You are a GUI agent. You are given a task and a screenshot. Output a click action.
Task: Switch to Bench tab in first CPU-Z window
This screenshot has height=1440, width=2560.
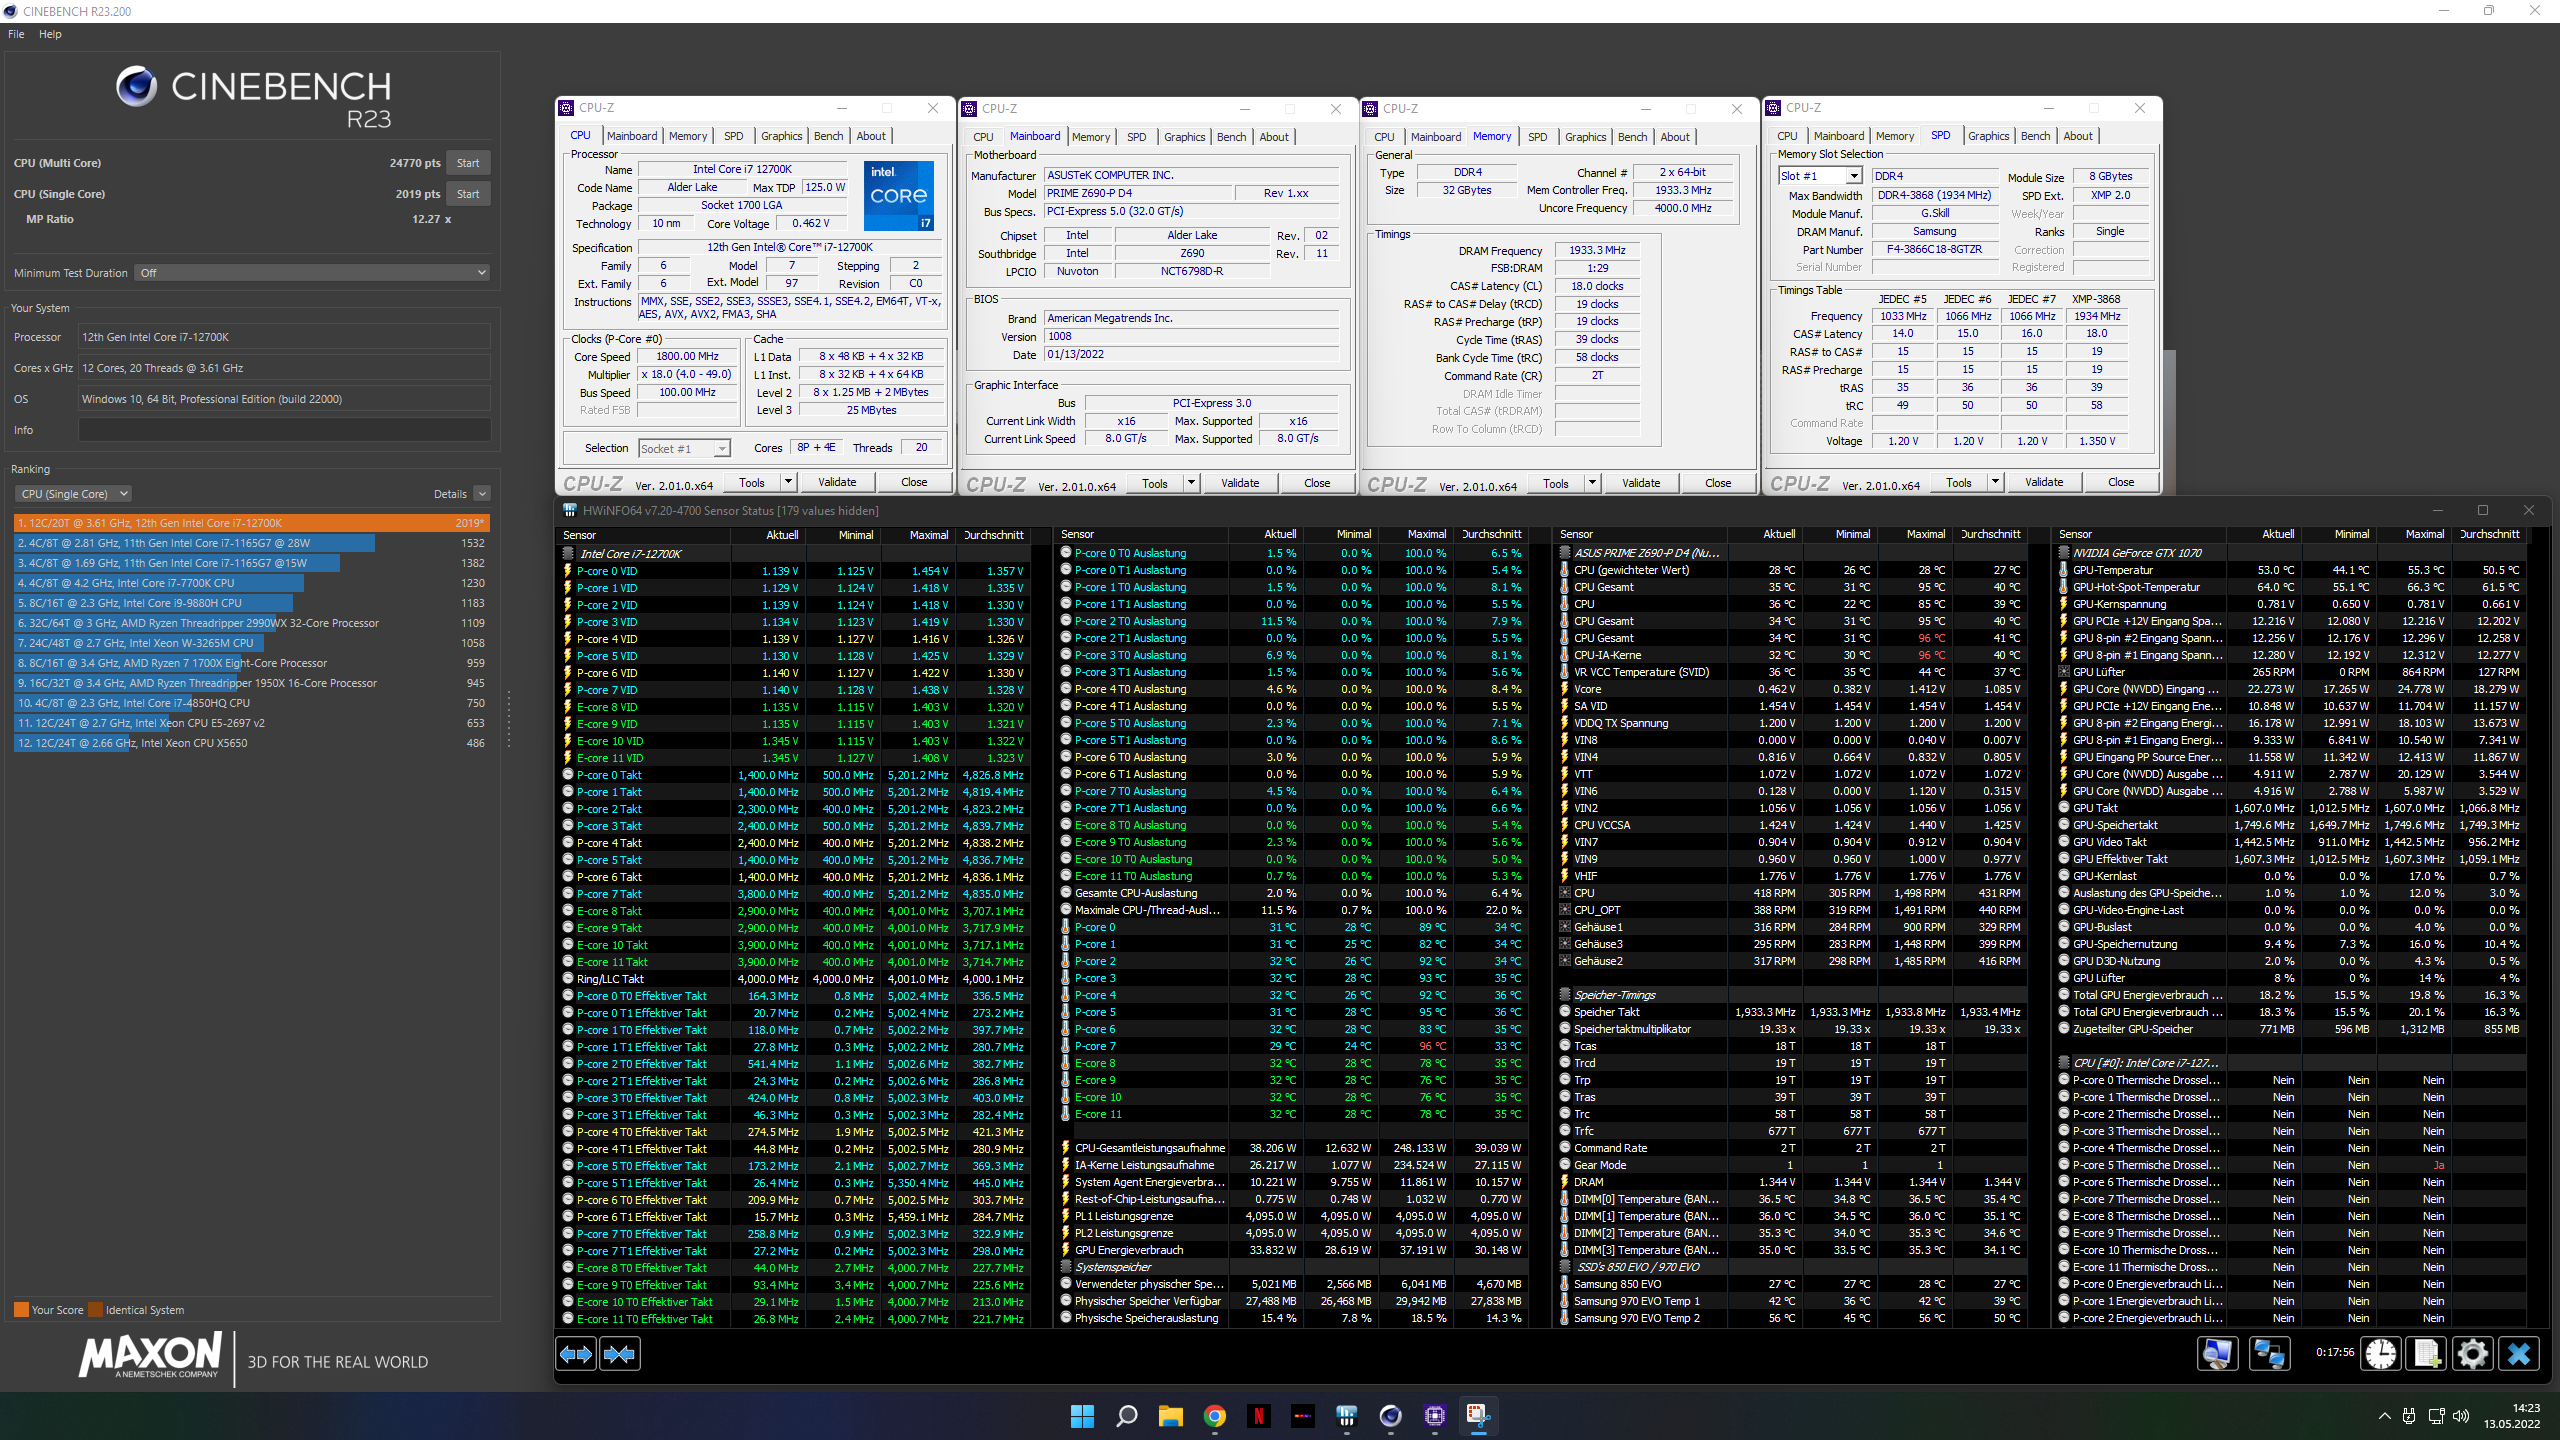(x=828, y=136)
